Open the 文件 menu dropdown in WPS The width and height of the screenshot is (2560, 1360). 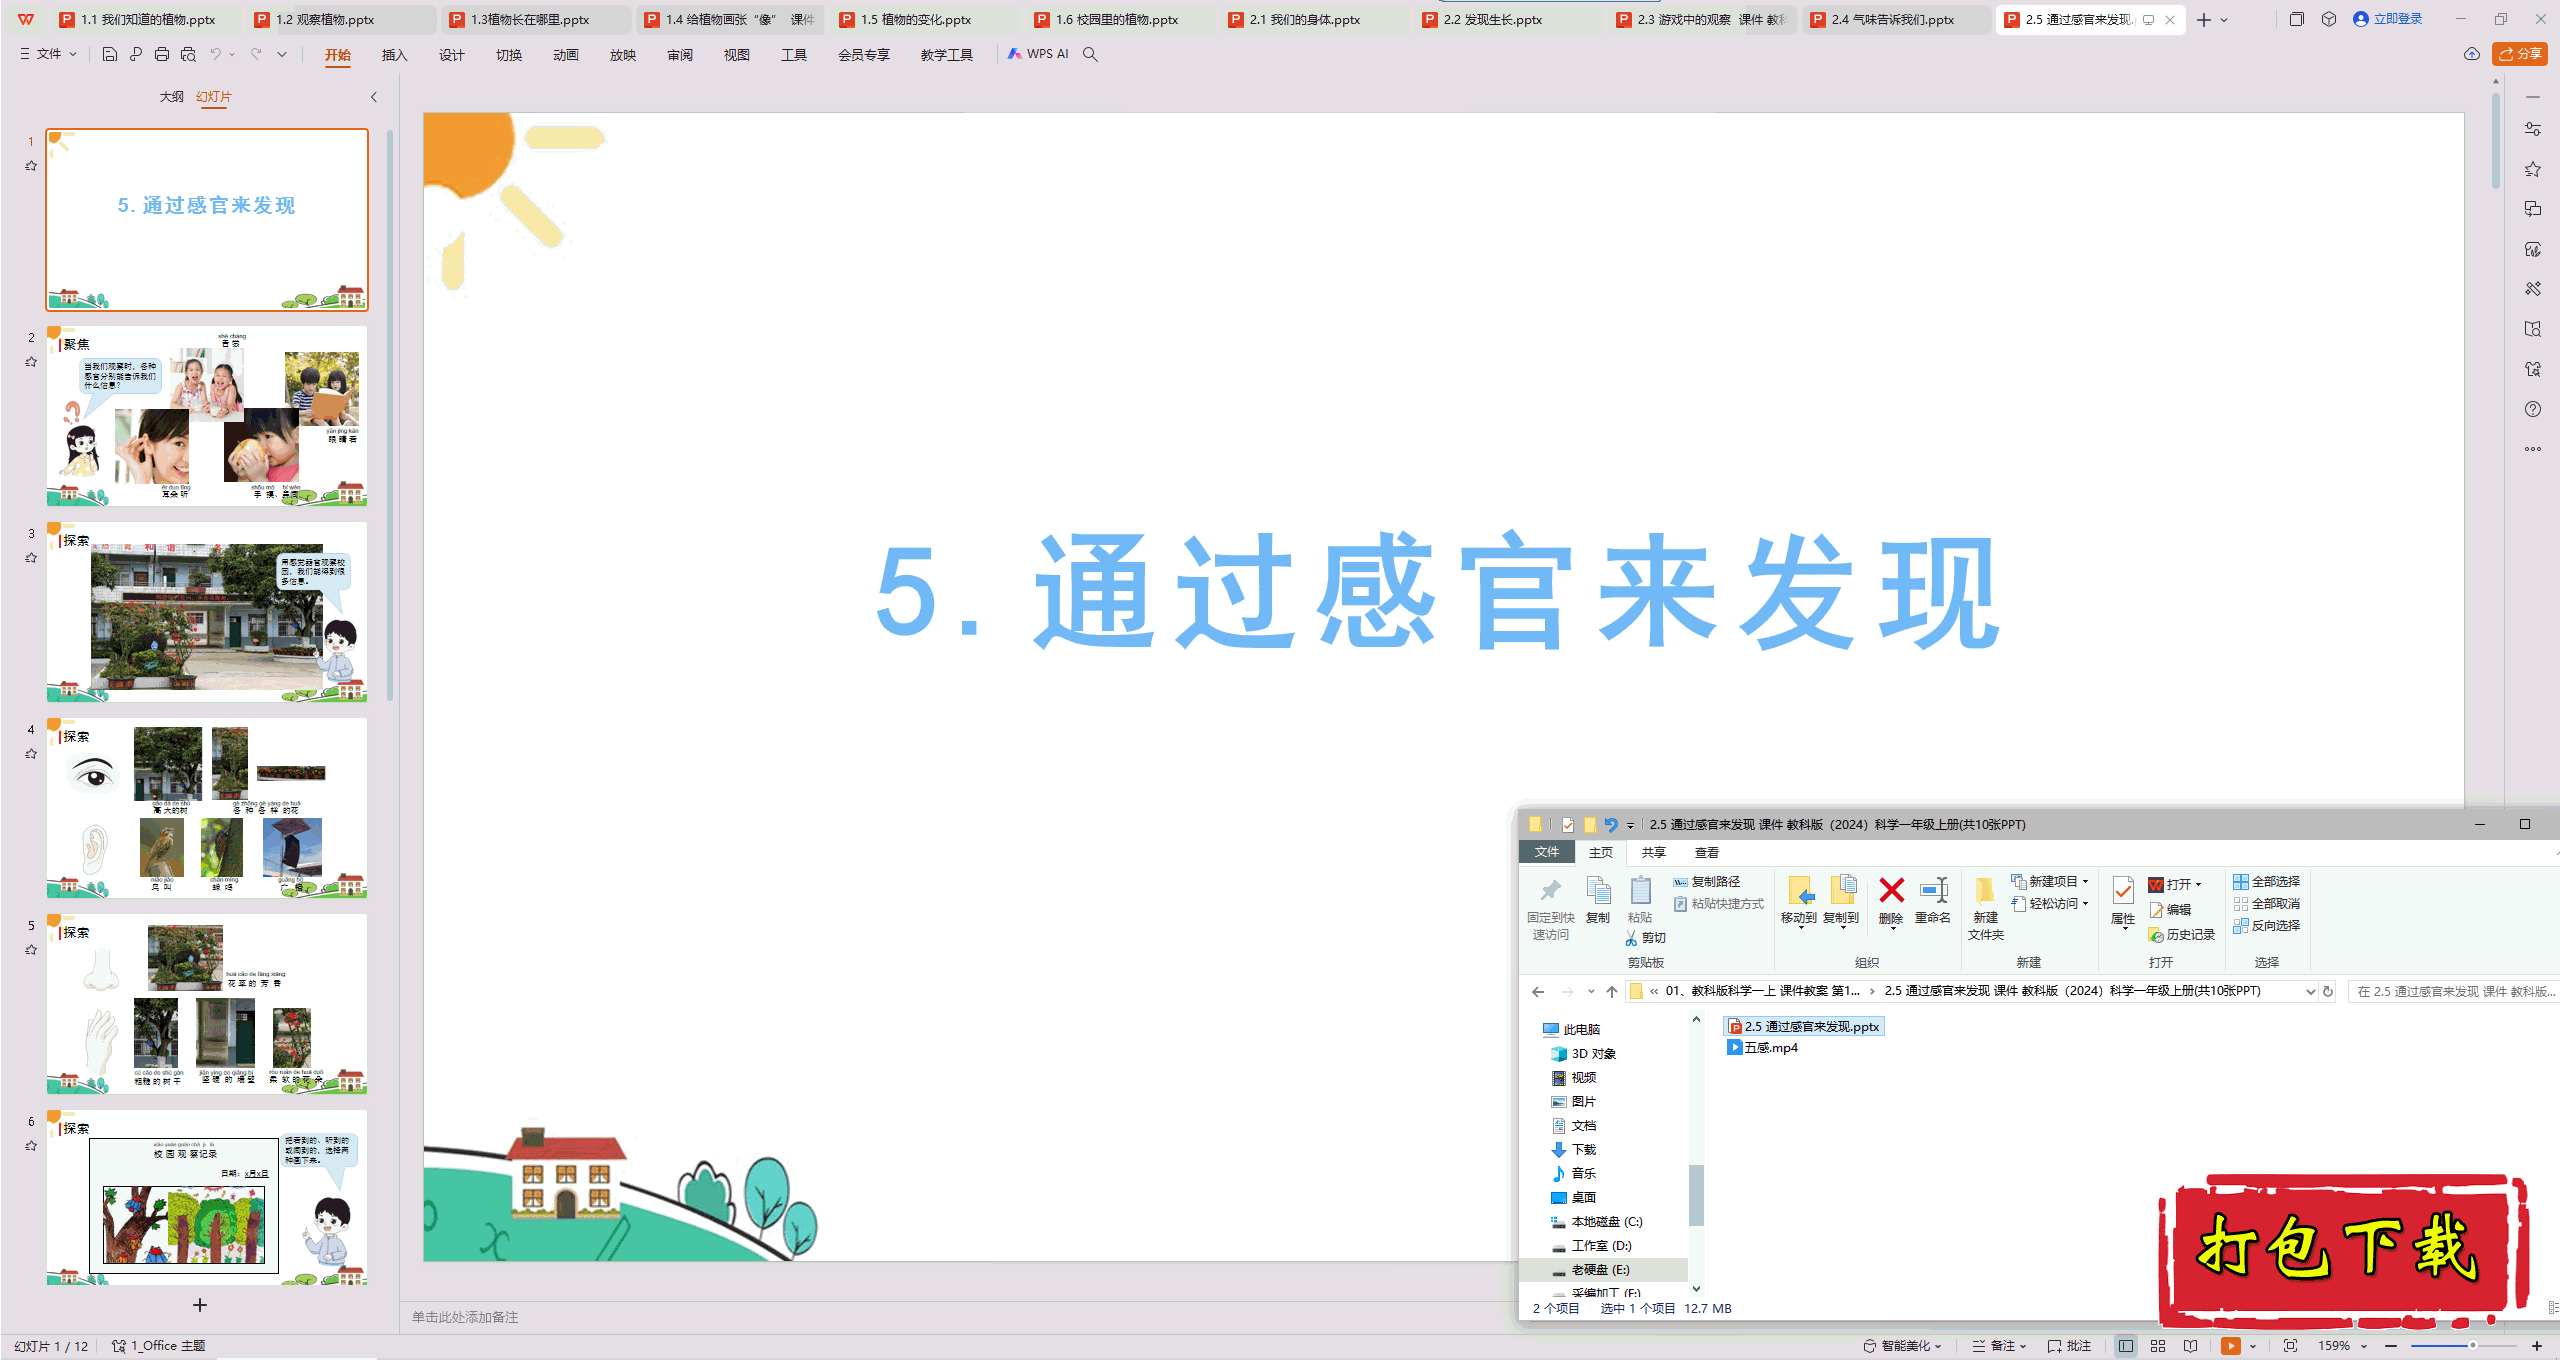click(x=48, y=54)
